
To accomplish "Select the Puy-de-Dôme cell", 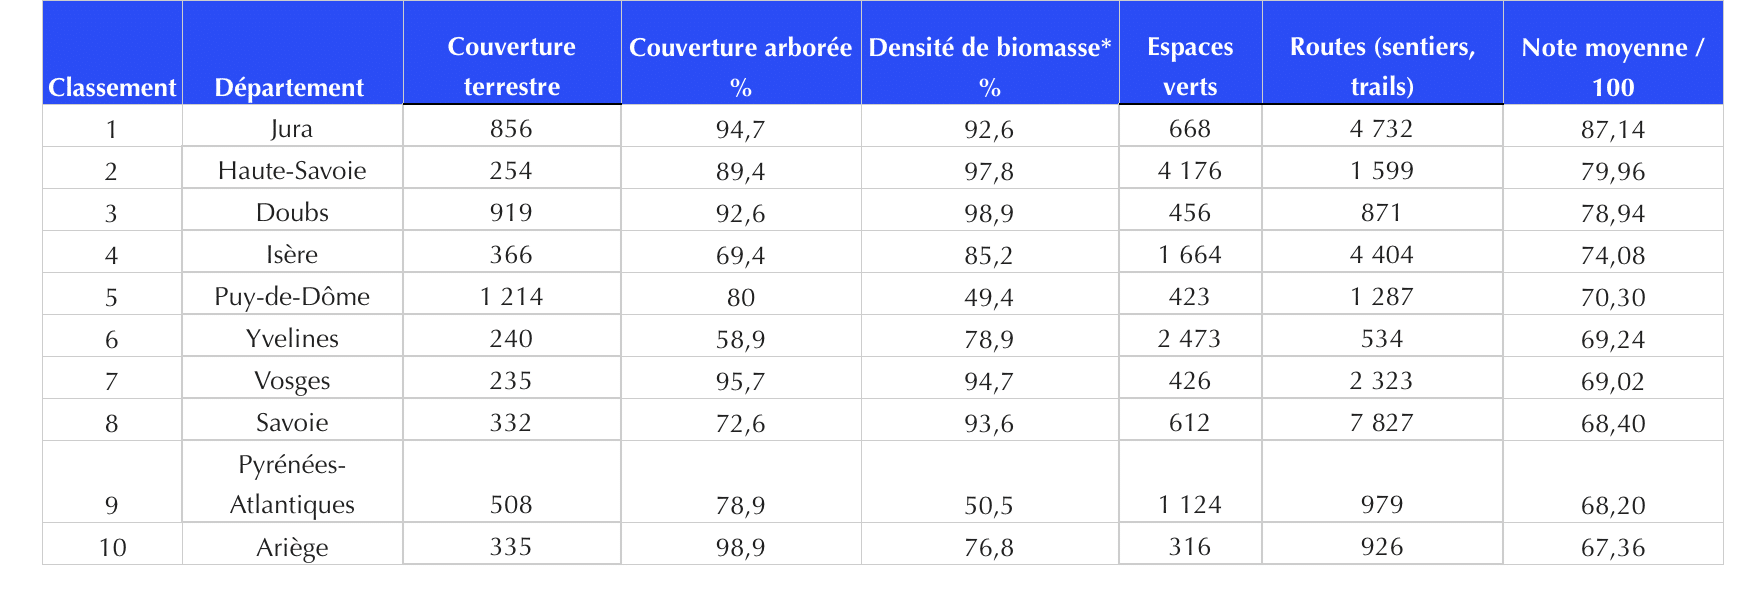I will pyautogui.click(x=292, y=296).
